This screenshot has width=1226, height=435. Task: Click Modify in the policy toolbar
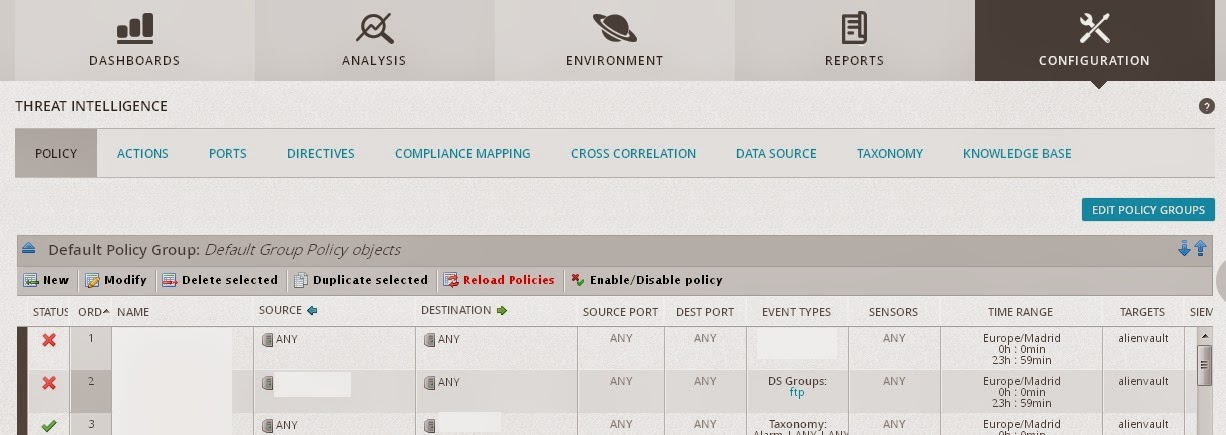116,280
